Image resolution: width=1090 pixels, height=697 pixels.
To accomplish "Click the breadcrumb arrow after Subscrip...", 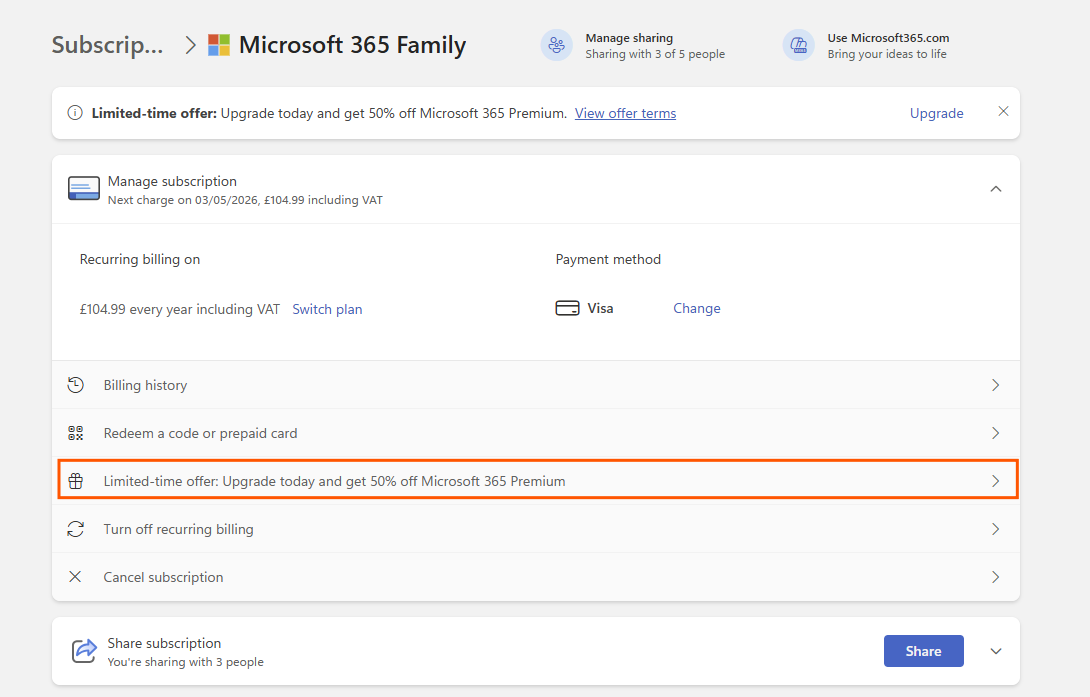I will pyautogui.click(x=190, y=45).
